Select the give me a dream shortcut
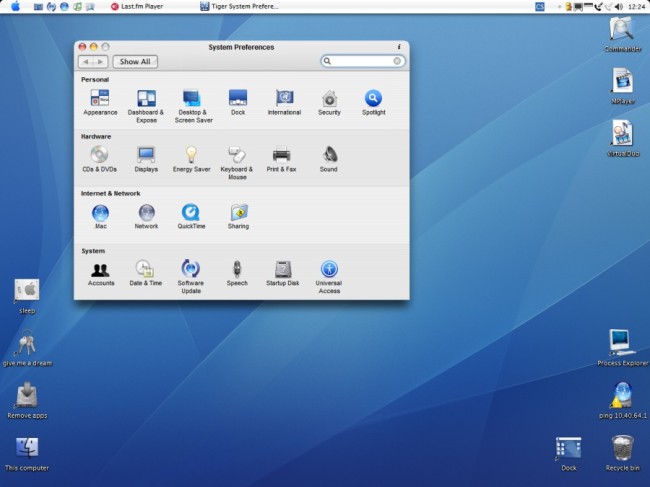 click(27, 348)
